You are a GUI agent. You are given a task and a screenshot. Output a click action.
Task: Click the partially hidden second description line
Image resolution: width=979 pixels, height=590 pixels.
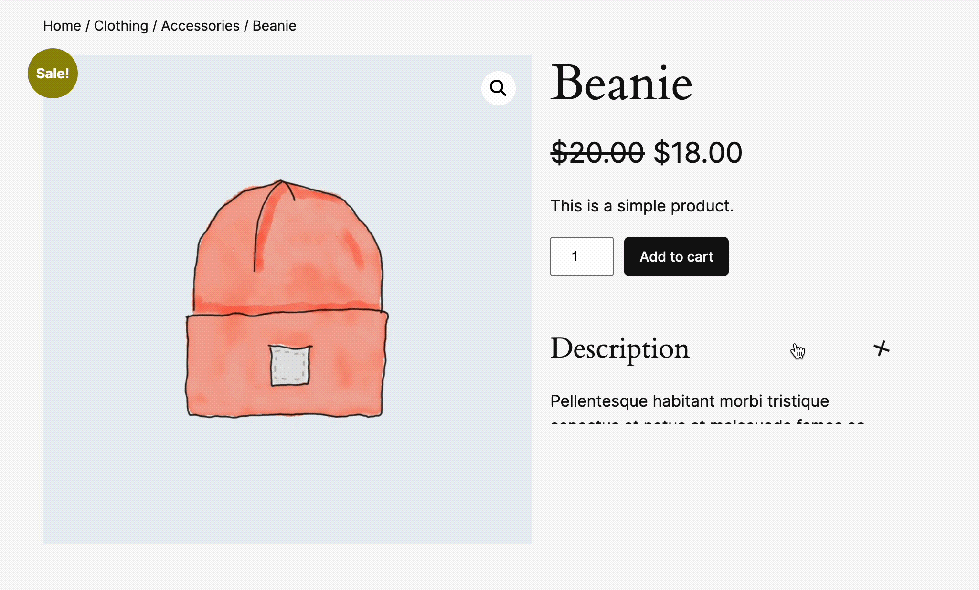click(706, 423)
